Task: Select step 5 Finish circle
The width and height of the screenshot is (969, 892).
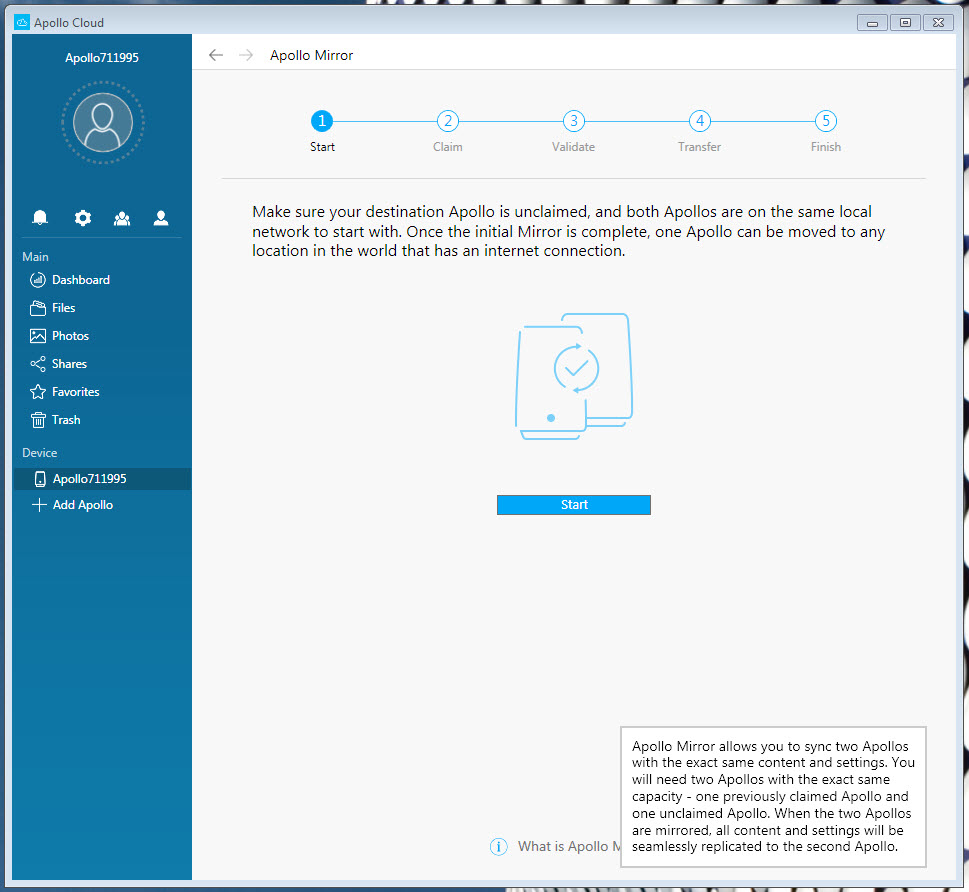Action: 826,121
